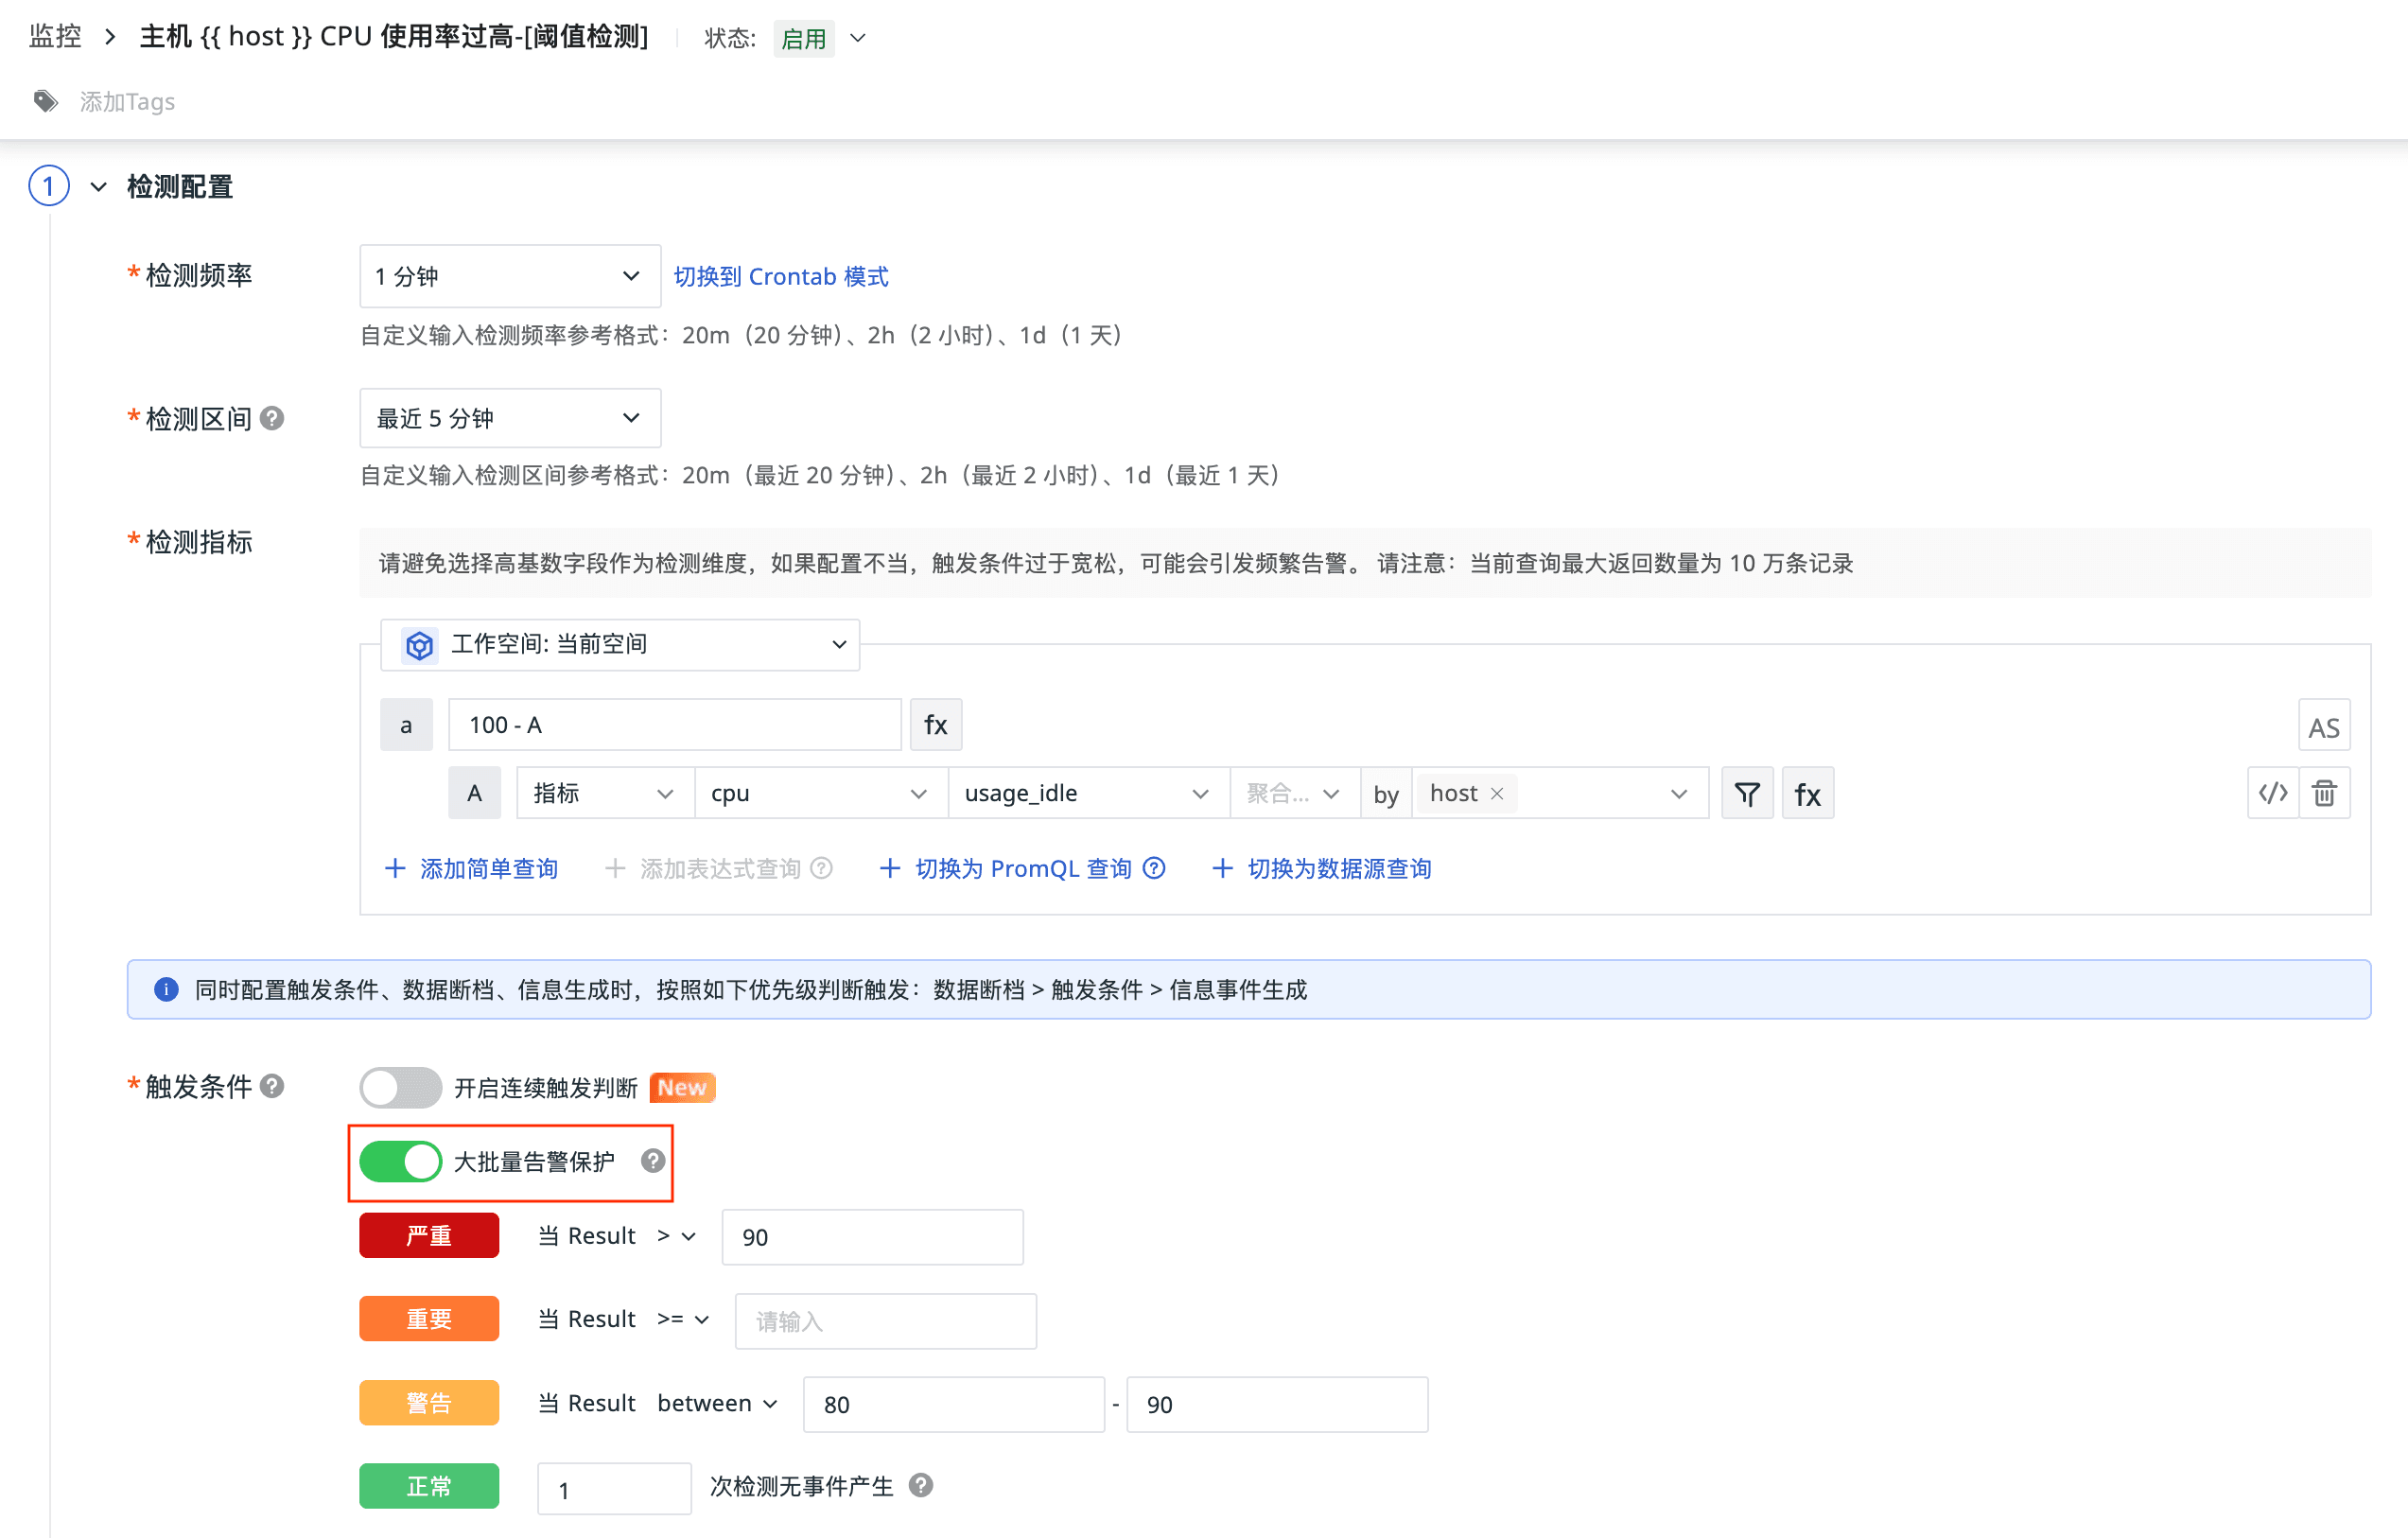Enable the 开启连续触发判断 toggle
Viewport: 2408px width, 1538px height.
tap(400, 1087)
